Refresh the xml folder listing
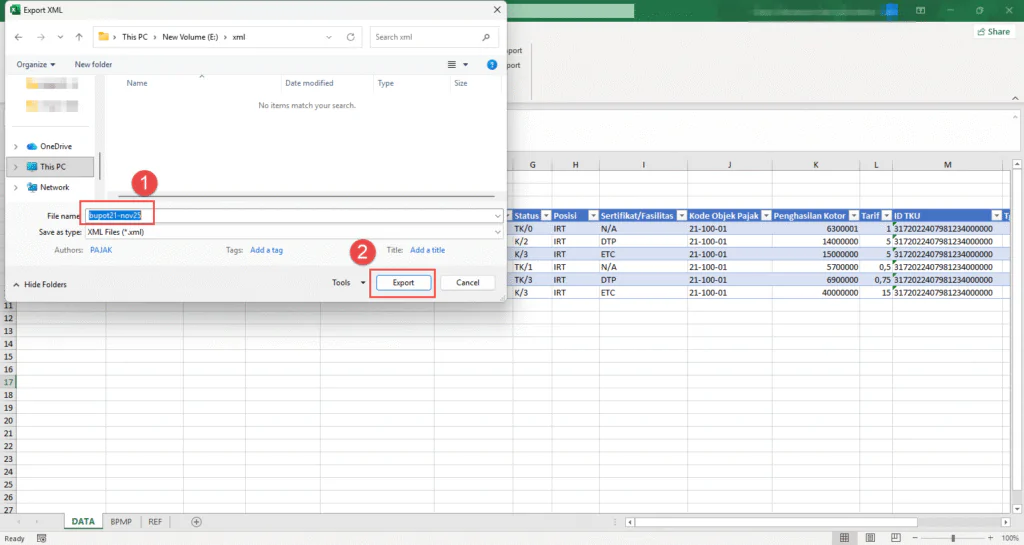 pyautogui.click(x=351, y=37)
